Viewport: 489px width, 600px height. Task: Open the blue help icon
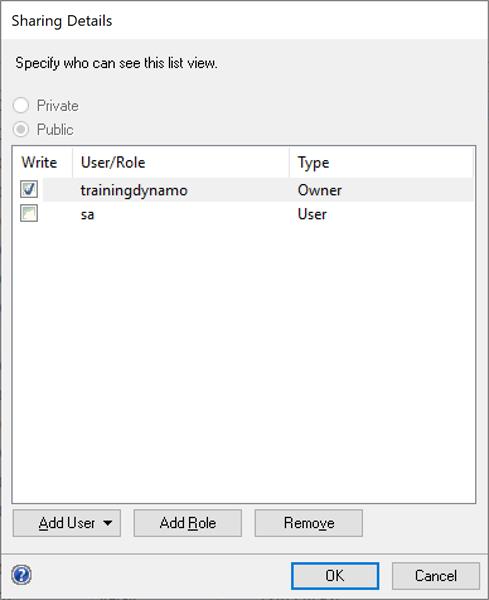(21, 575)
